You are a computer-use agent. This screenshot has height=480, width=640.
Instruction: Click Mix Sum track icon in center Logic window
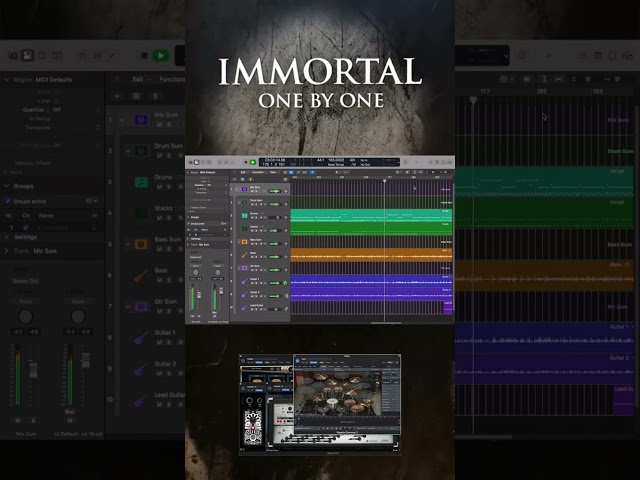[244, 189]
